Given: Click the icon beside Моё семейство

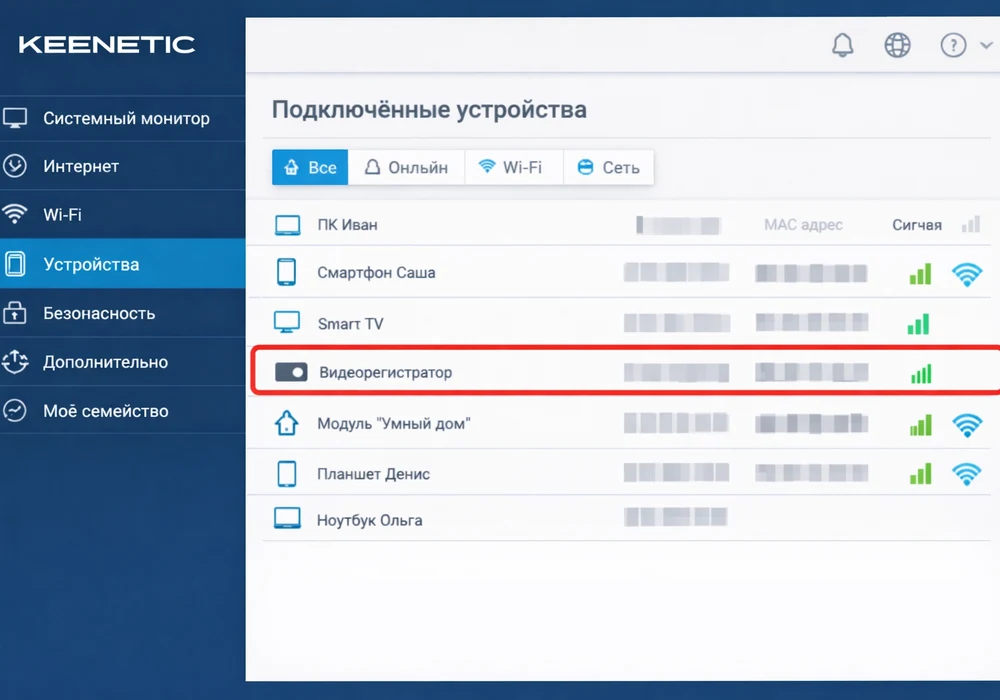Looking at the screenshot, I should 15,410.
